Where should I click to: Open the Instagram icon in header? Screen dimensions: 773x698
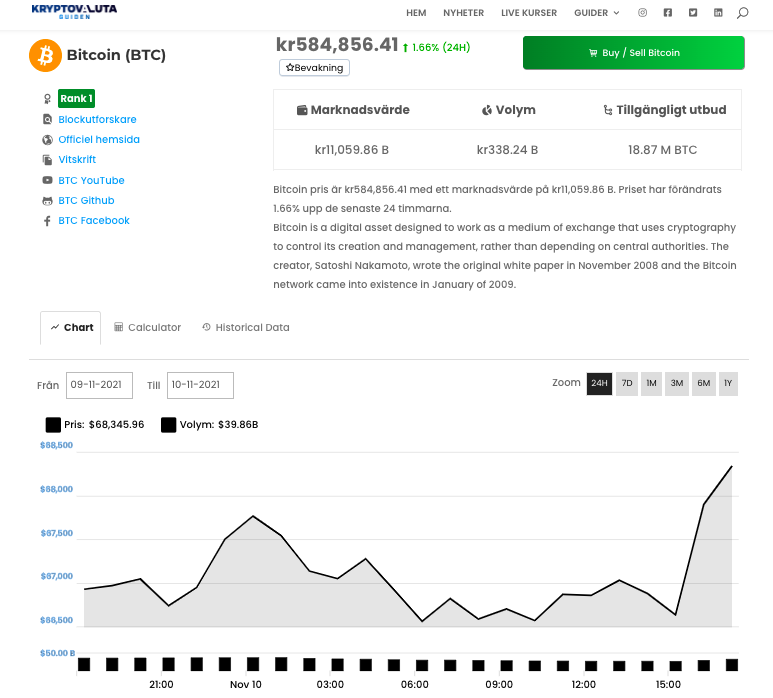click(642, 13)
